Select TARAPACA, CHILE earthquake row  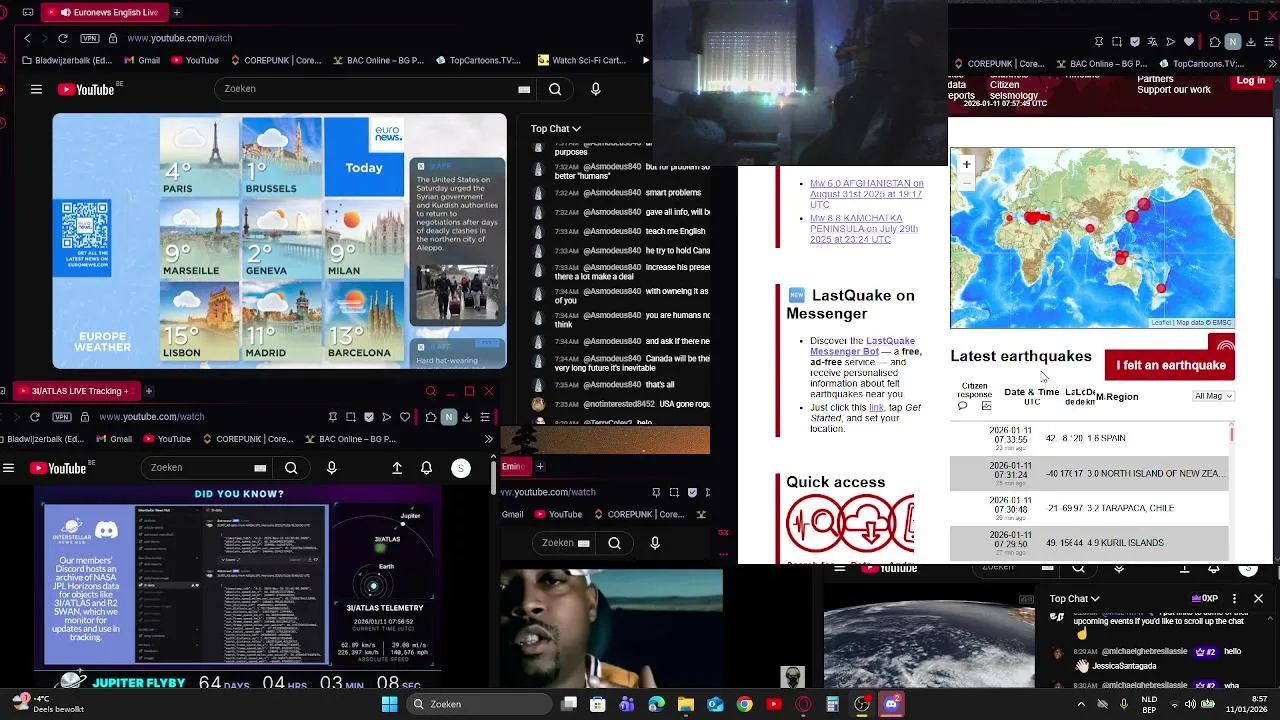coord(1089,508)
